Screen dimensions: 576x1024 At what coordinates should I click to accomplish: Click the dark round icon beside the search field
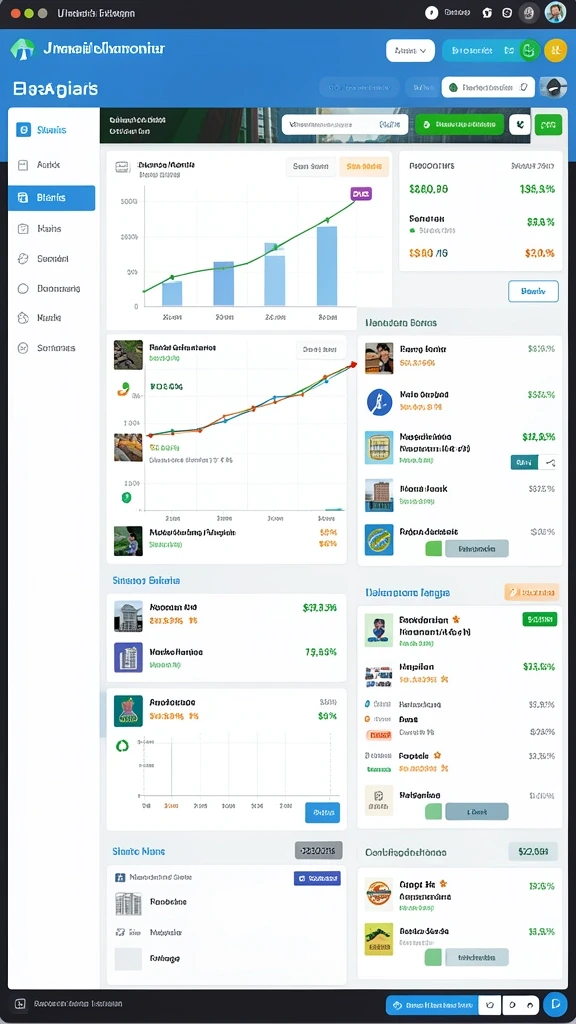tap(554, 87)
